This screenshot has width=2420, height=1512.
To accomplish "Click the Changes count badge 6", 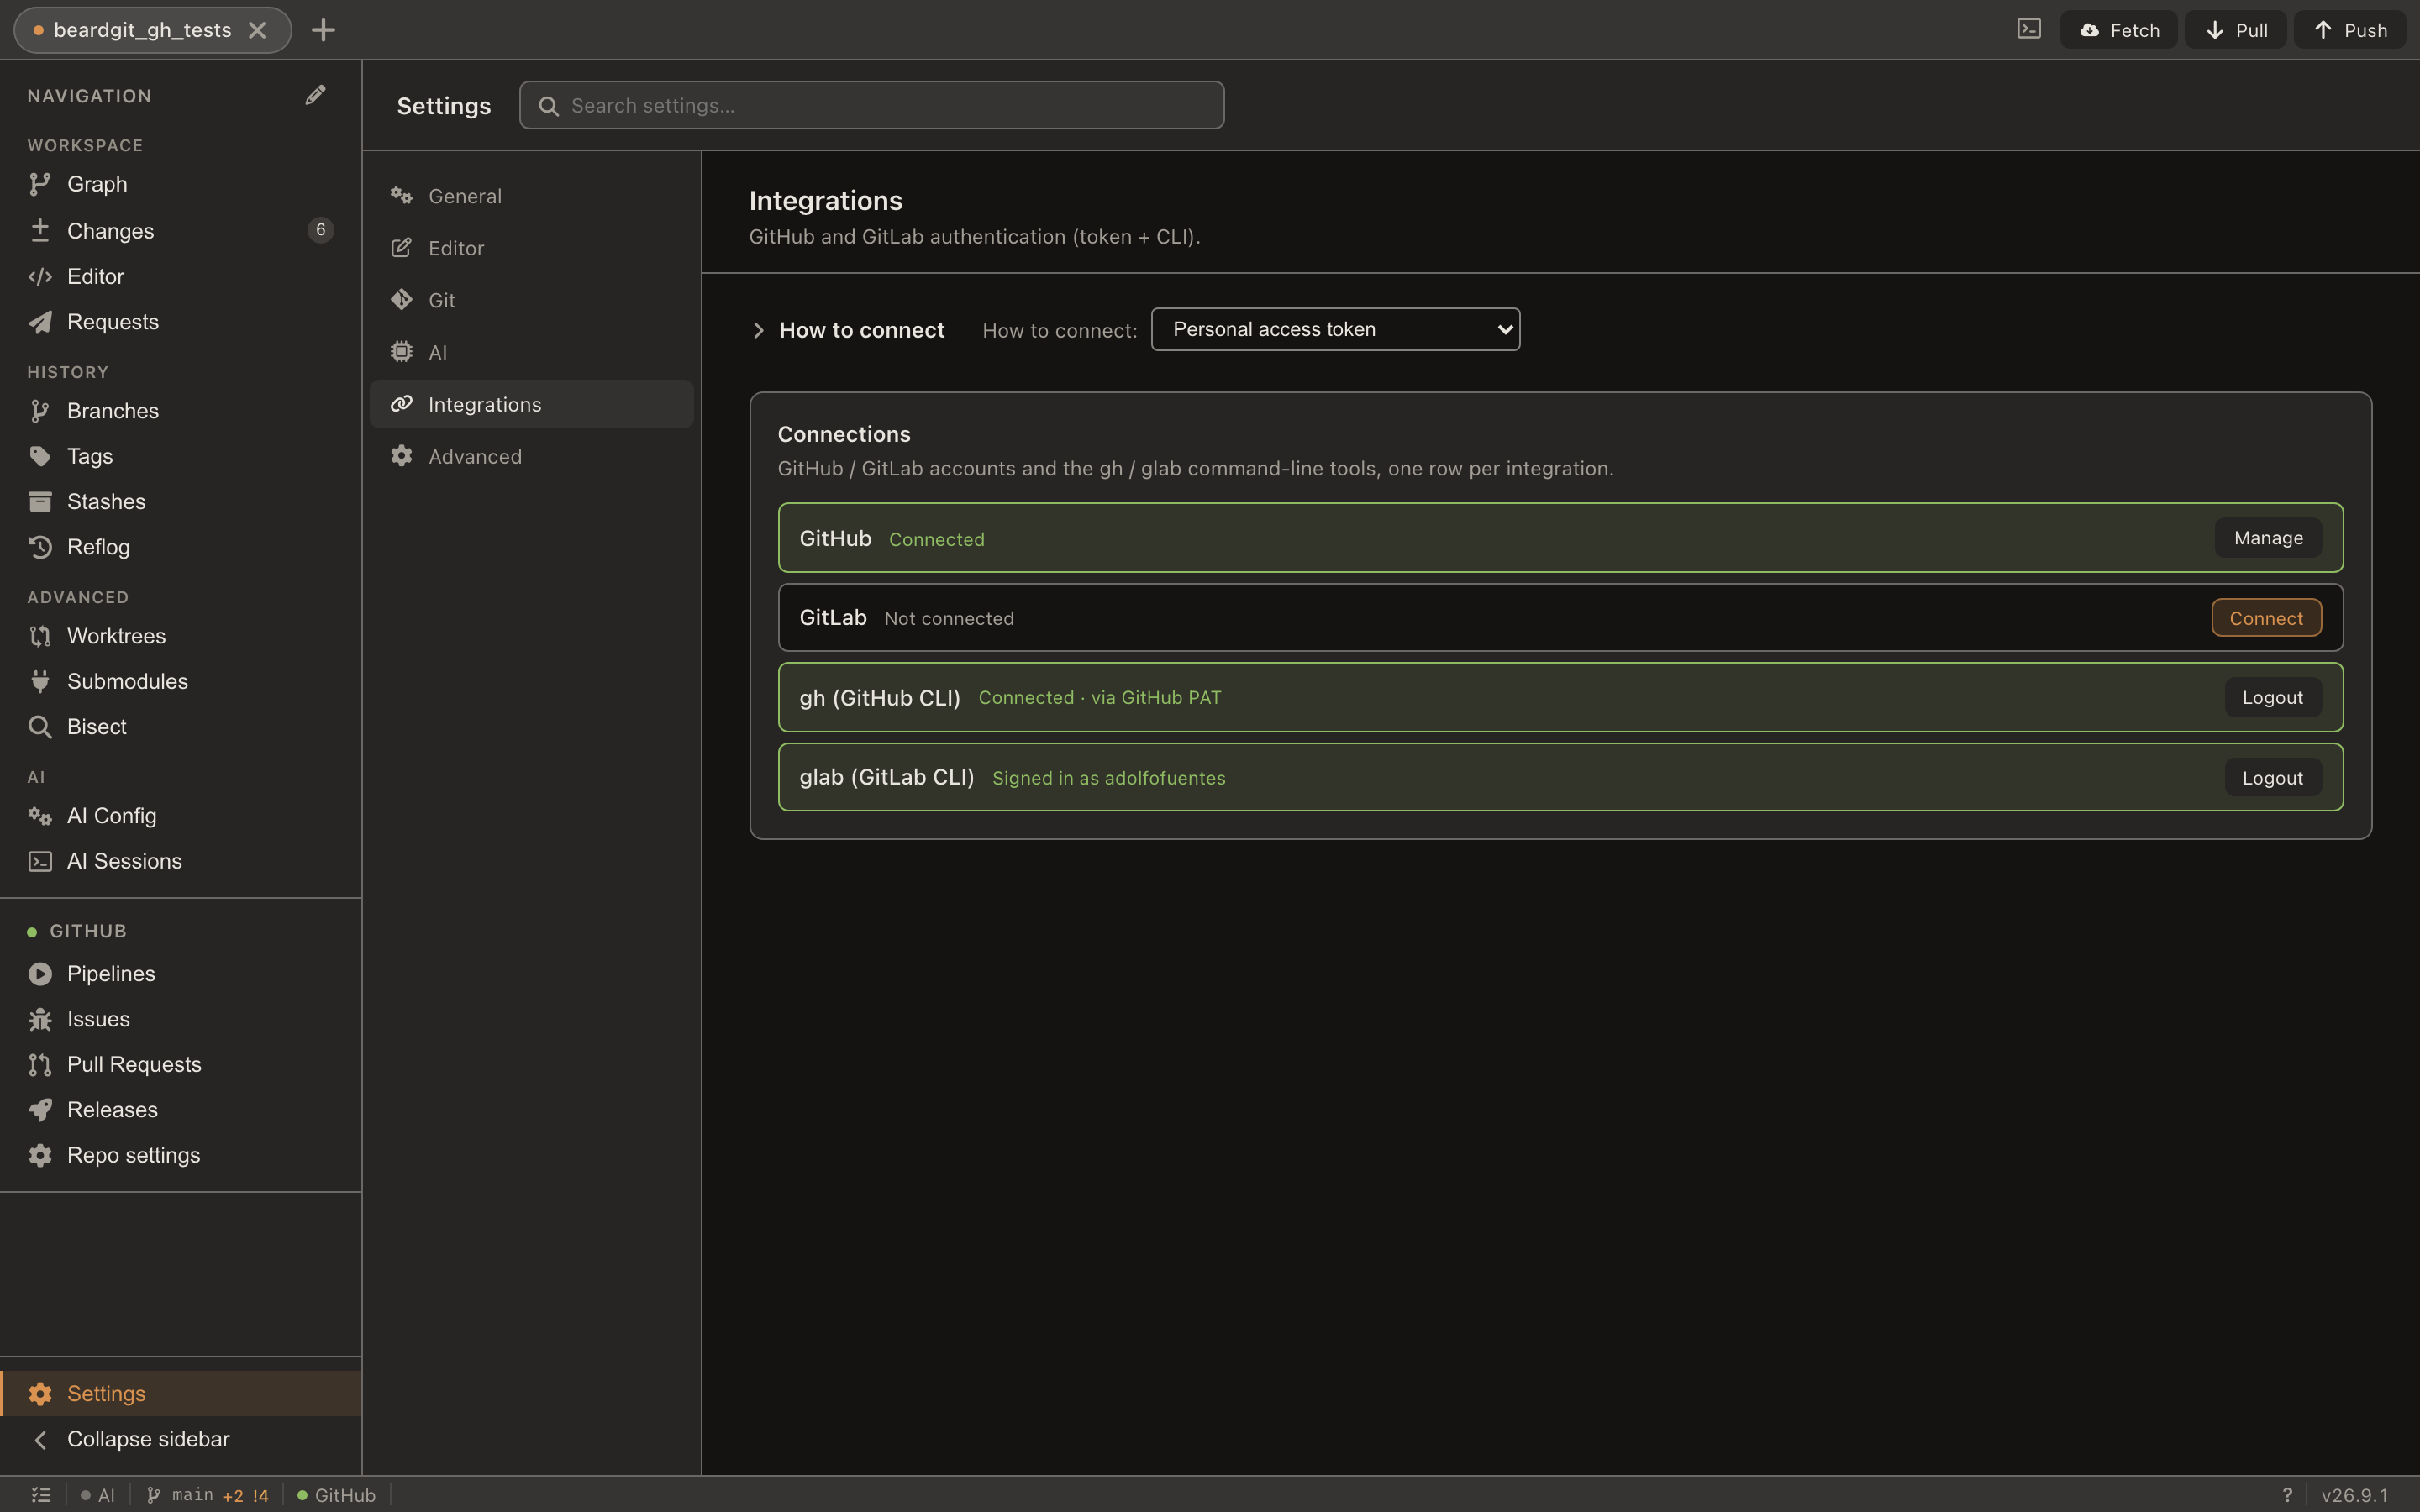I will coord(320,230).
